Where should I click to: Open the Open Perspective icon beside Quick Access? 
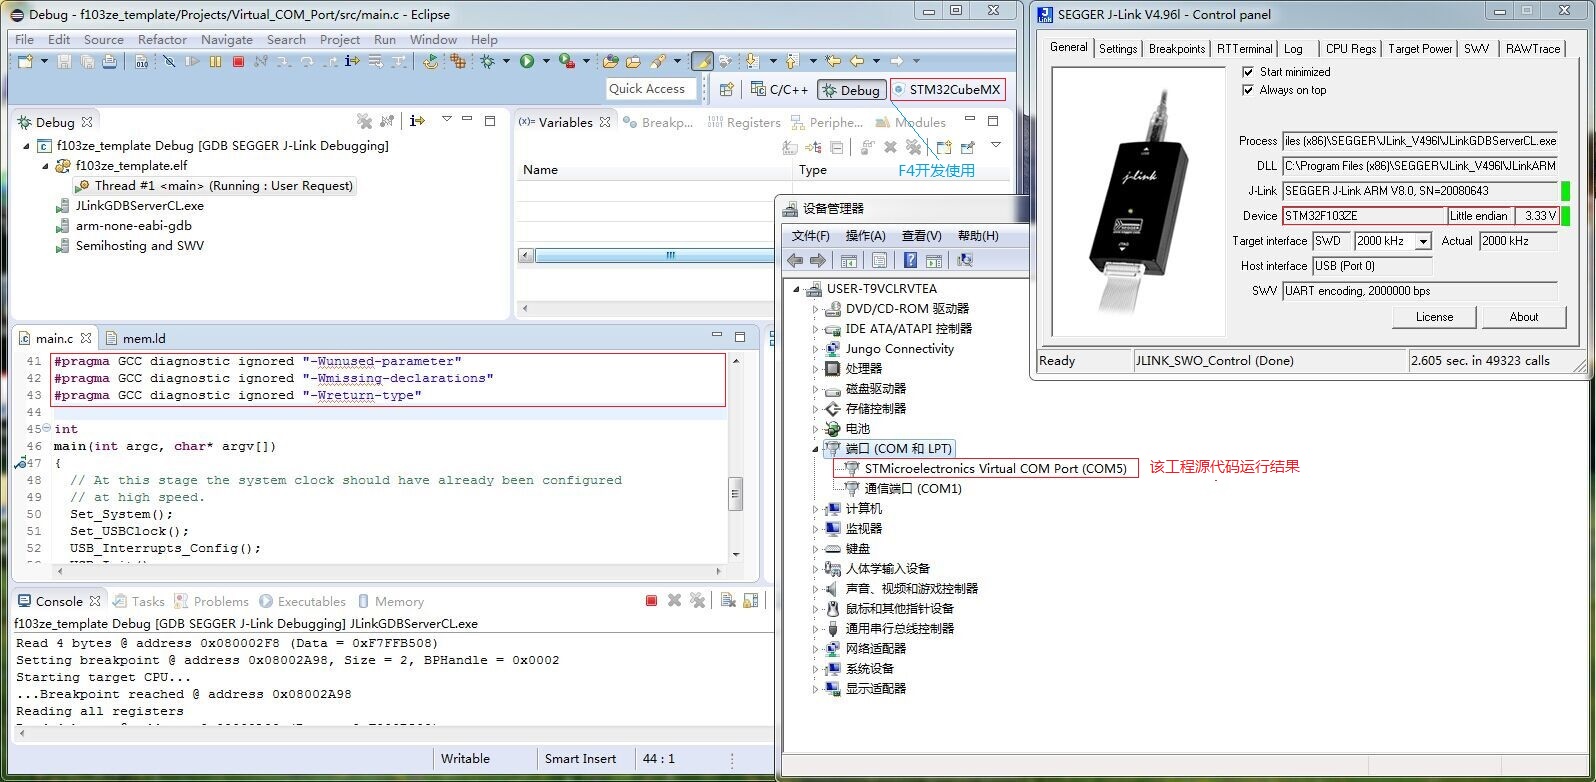point(727,89)
